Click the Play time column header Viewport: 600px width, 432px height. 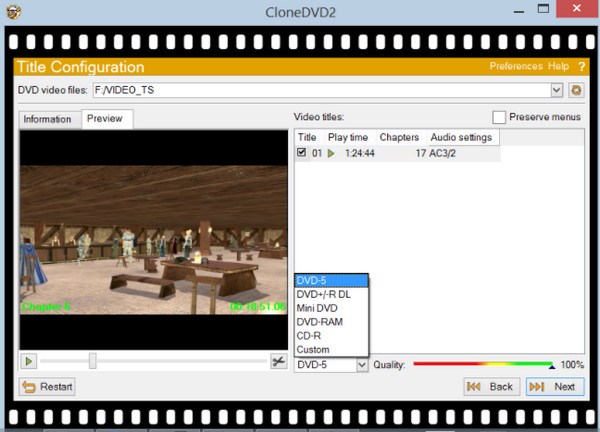350,137
